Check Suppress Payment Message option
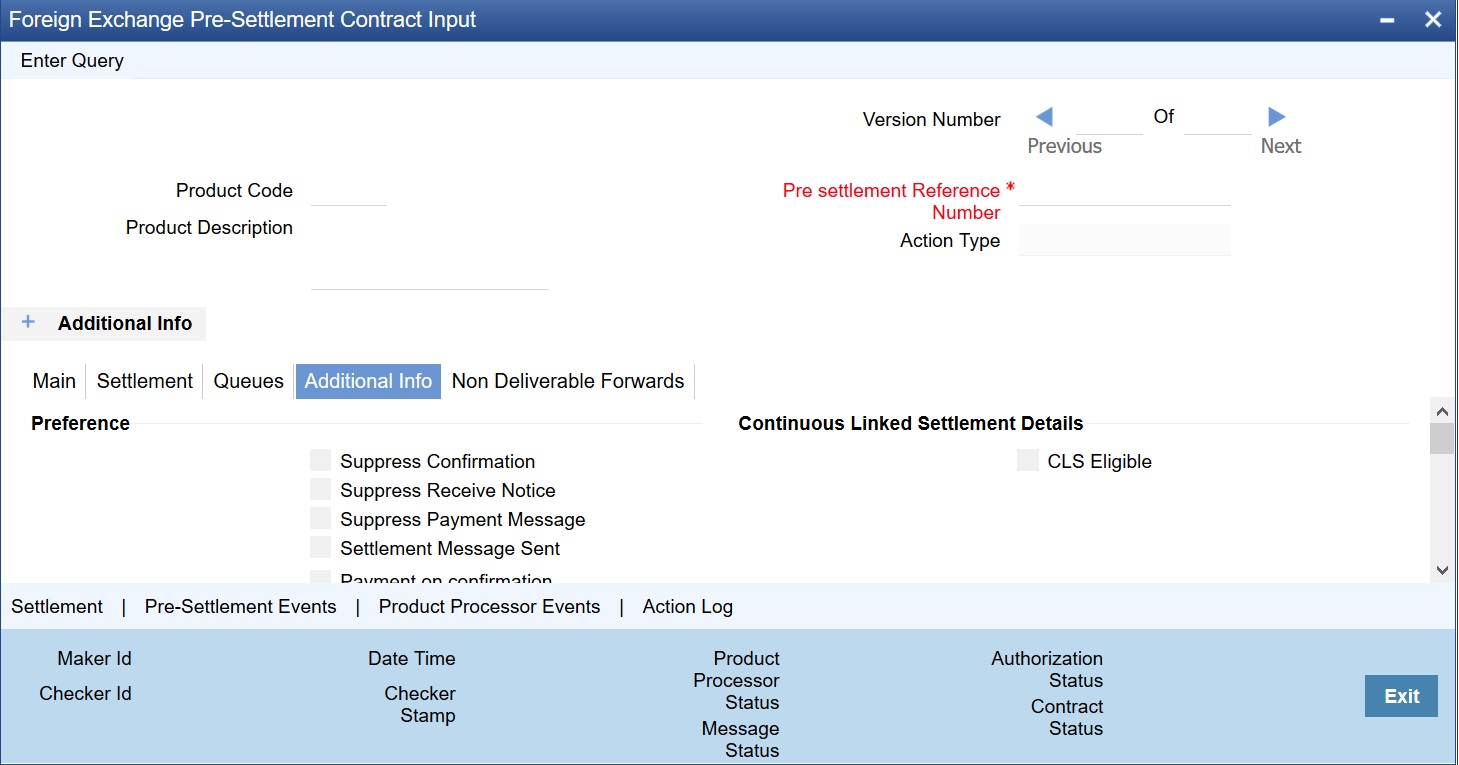1459x765 pixels. 320,518
